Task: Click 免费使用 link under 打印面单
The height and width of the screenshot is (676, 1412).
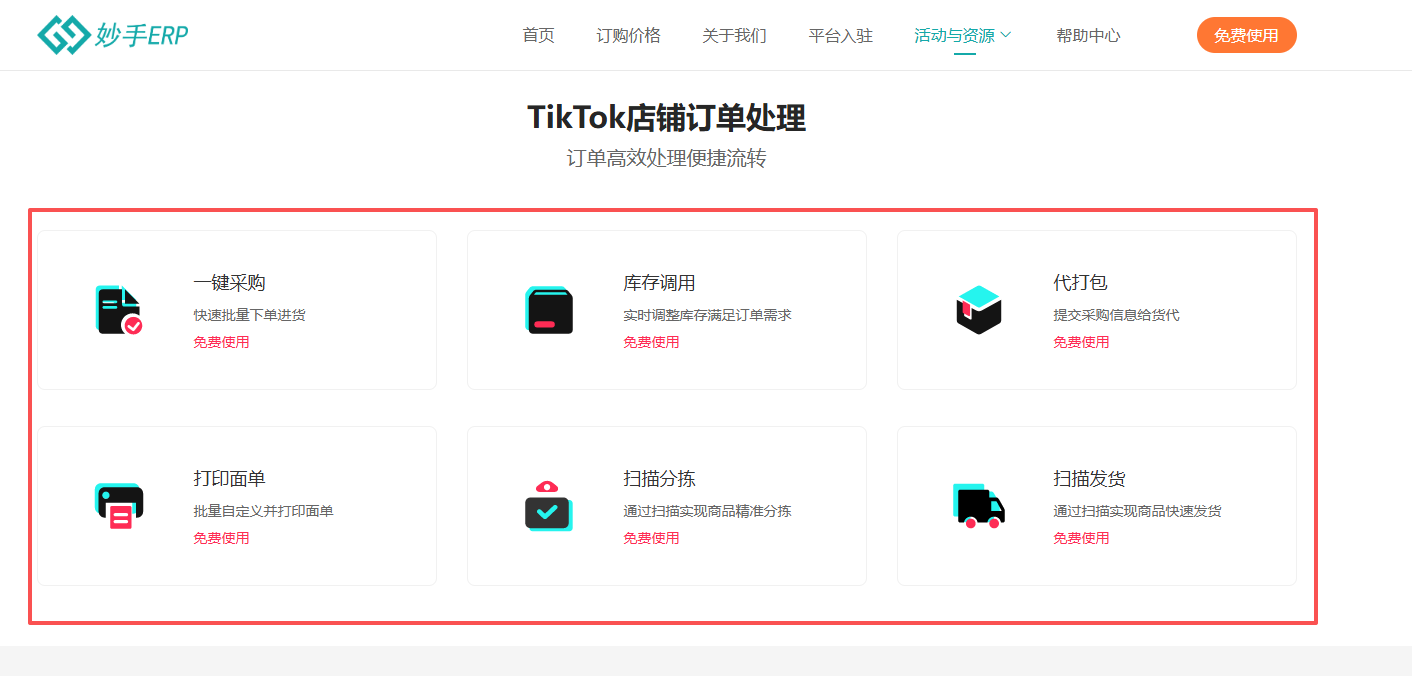Action: click(x=221, y=538)
